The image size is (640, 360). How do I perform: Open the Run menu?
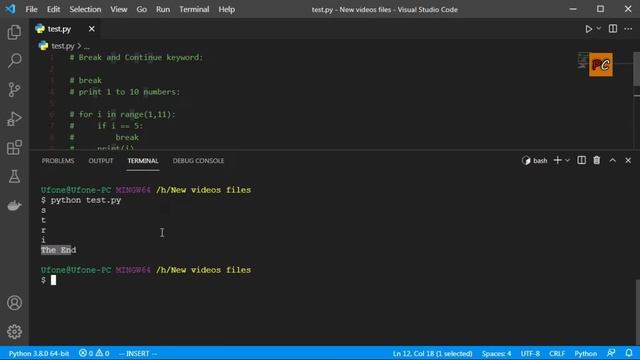163,9
